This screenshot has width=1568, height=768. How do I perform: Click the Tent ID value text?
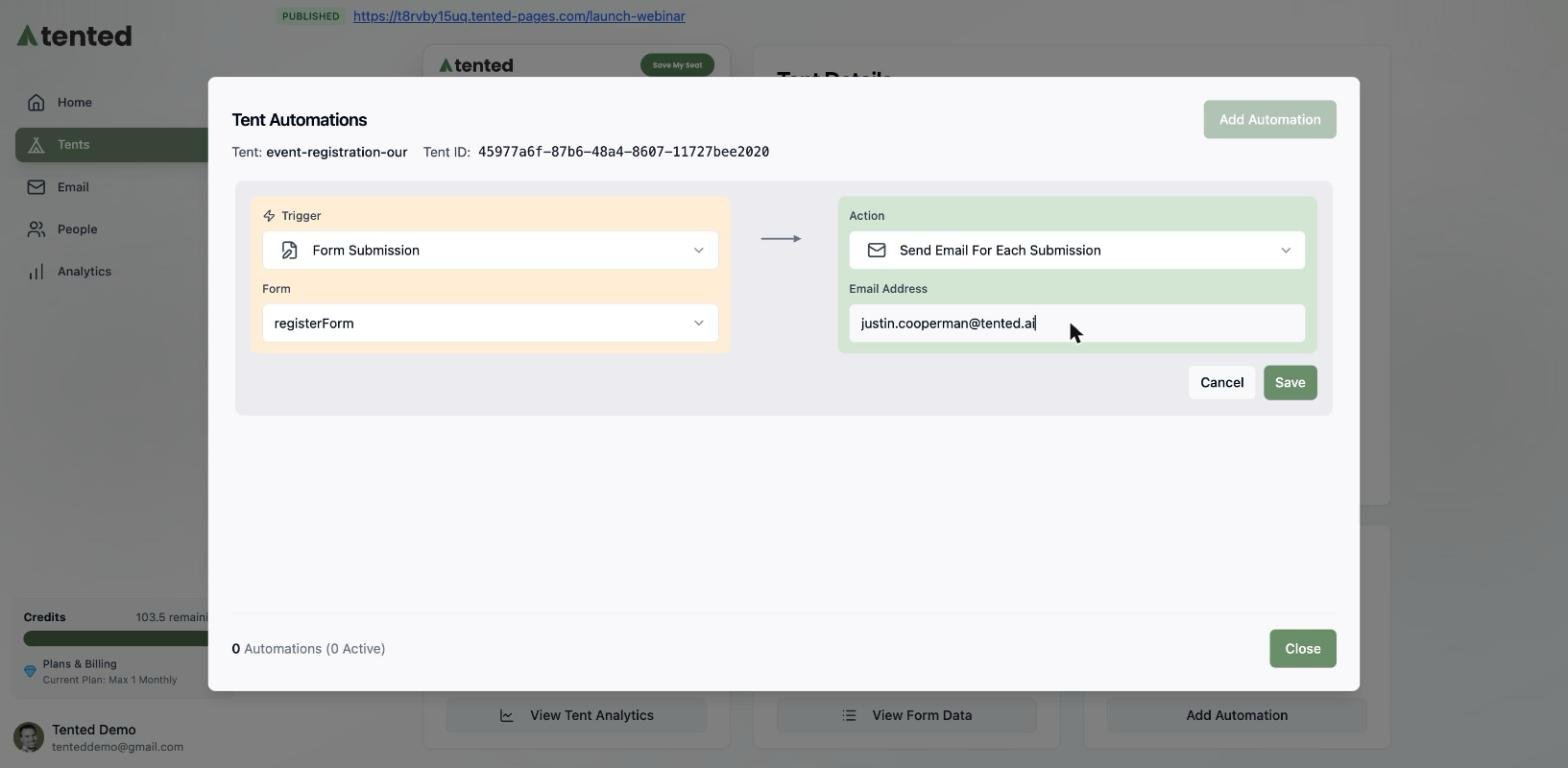click(623, 152)
